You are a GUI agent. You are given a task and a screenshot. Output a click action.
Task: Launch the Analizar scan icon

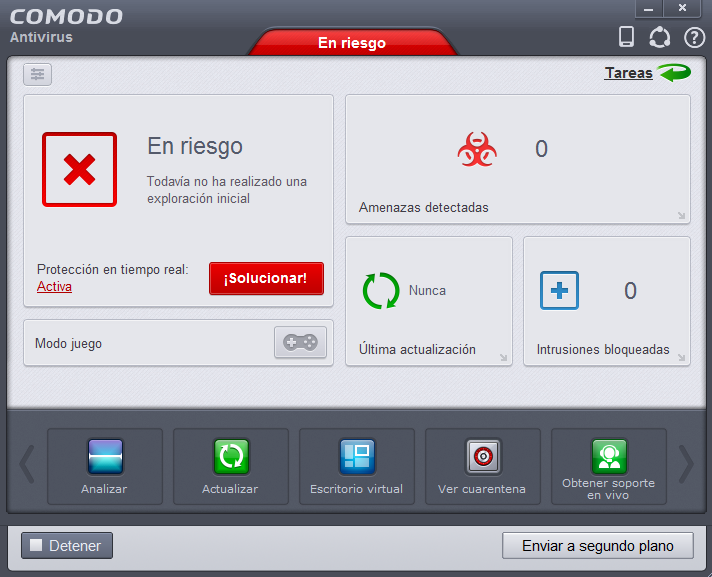point(105,457)
